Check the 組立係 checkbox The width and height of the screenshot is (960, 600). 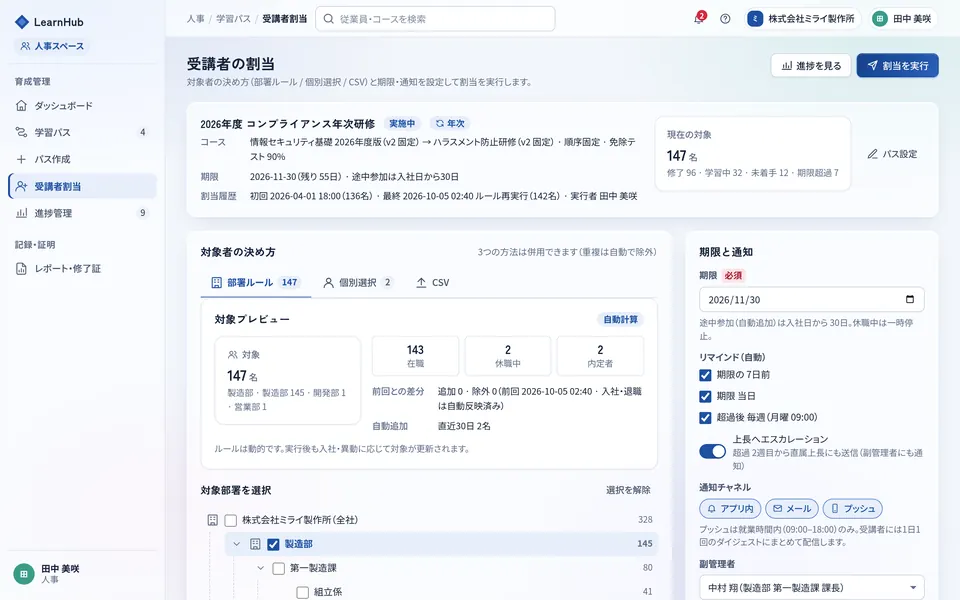[x=302, y=592]
